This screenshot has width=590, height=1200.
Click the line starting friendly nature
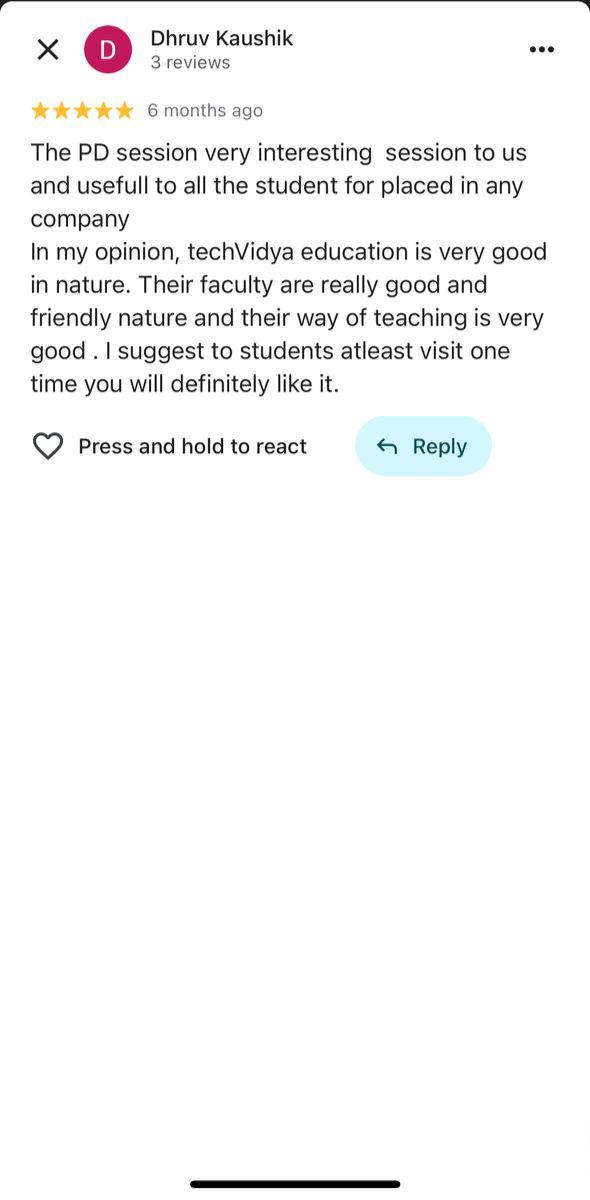tap(287, 318)
